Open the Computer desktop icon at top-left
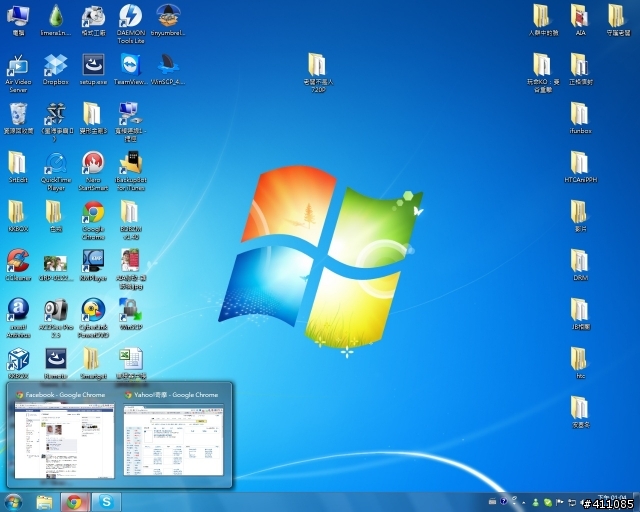Image resolution: width=640 pixels, height=512 pixels. [18, 20]
